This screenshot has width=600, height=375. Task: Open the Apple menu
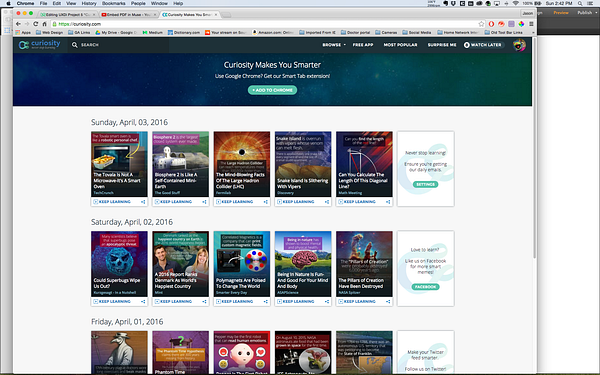point(8,3)
